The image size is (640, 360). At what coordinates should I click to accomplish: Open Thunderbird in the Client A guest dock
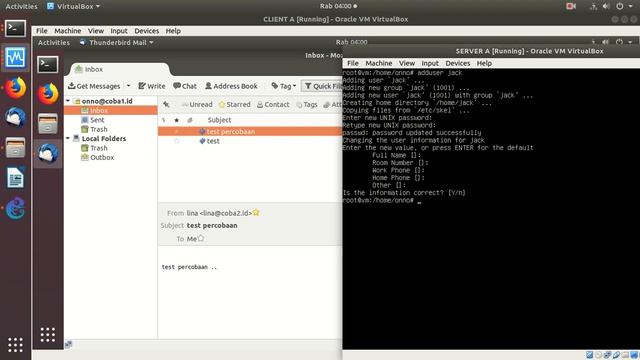[x=48, y=153]
